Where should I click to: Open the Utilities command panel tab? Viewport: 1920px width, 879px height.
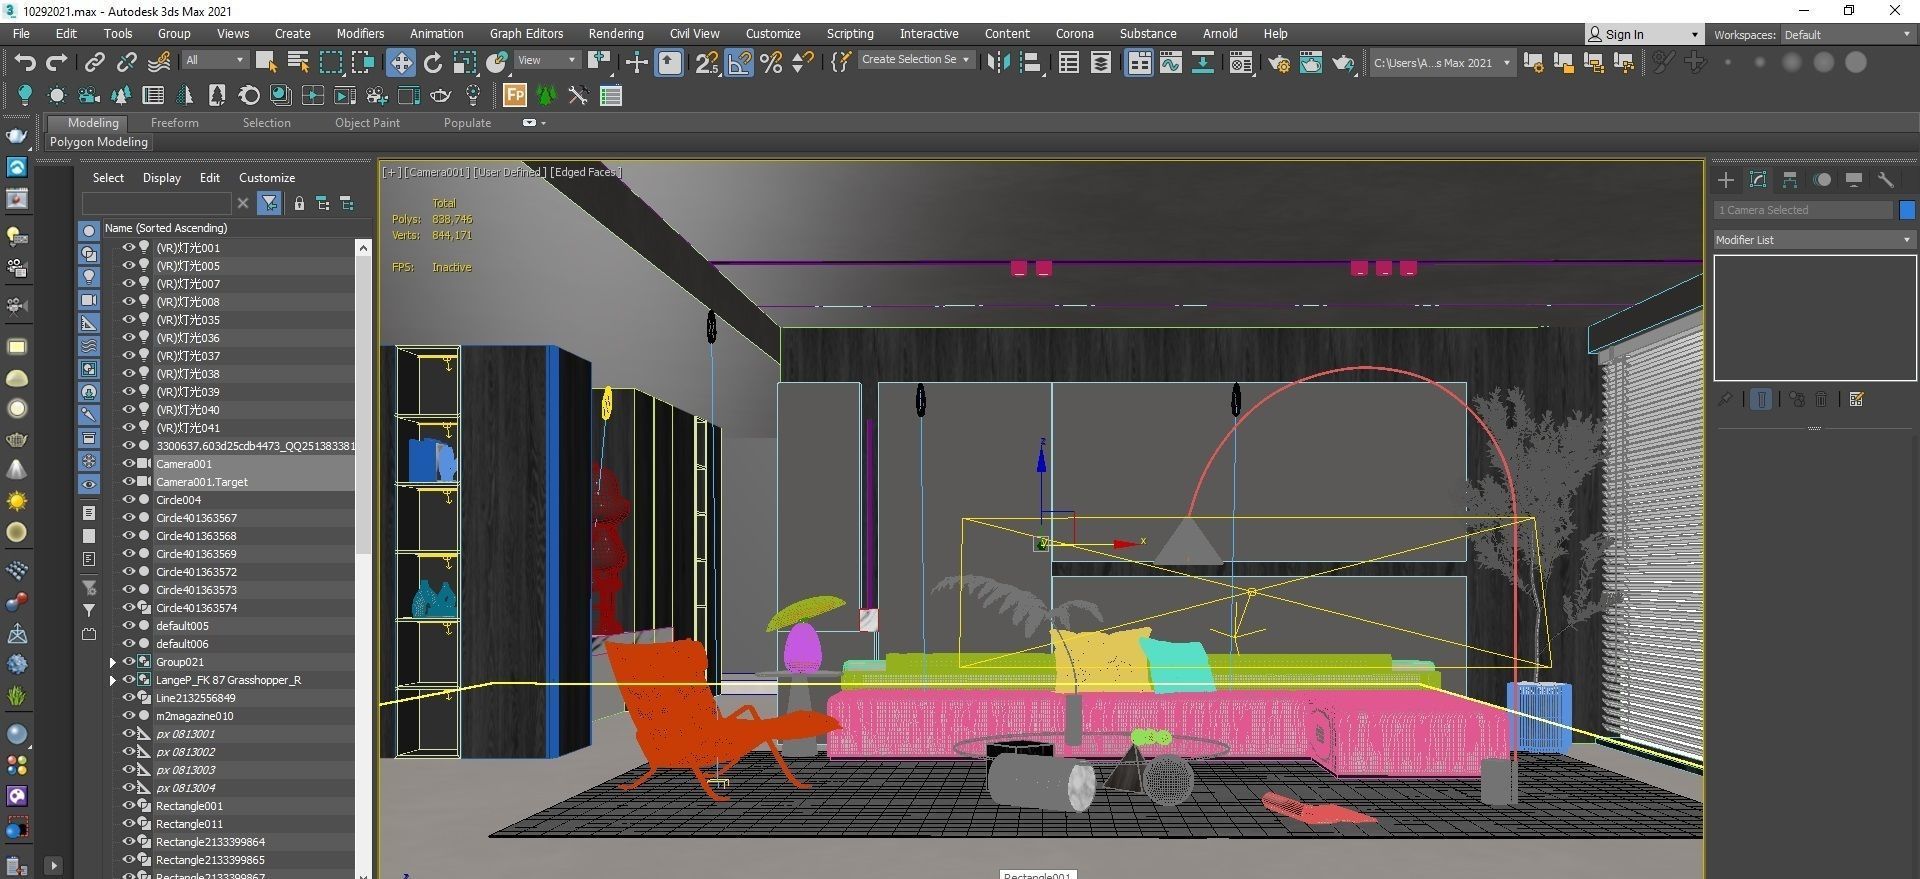[1886, 180]
